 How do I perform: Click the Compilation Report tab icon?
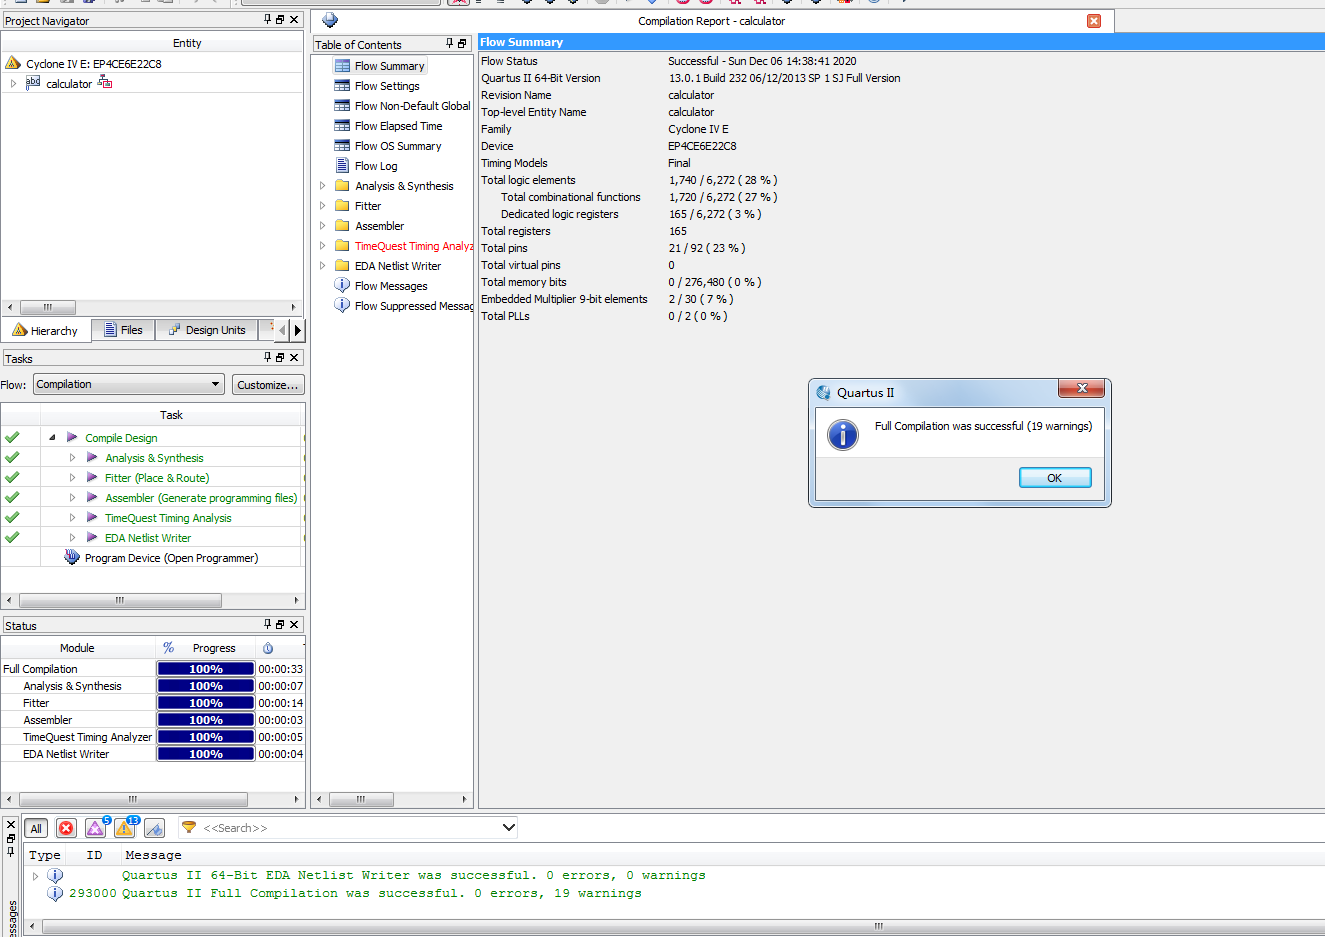pos(330,20)
